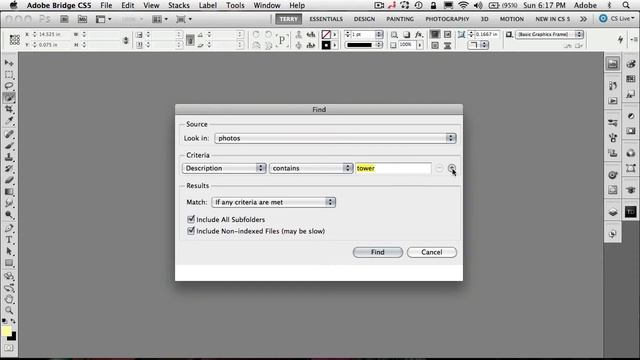Select the Move tool in the toolbox

(x=9, y=63)
